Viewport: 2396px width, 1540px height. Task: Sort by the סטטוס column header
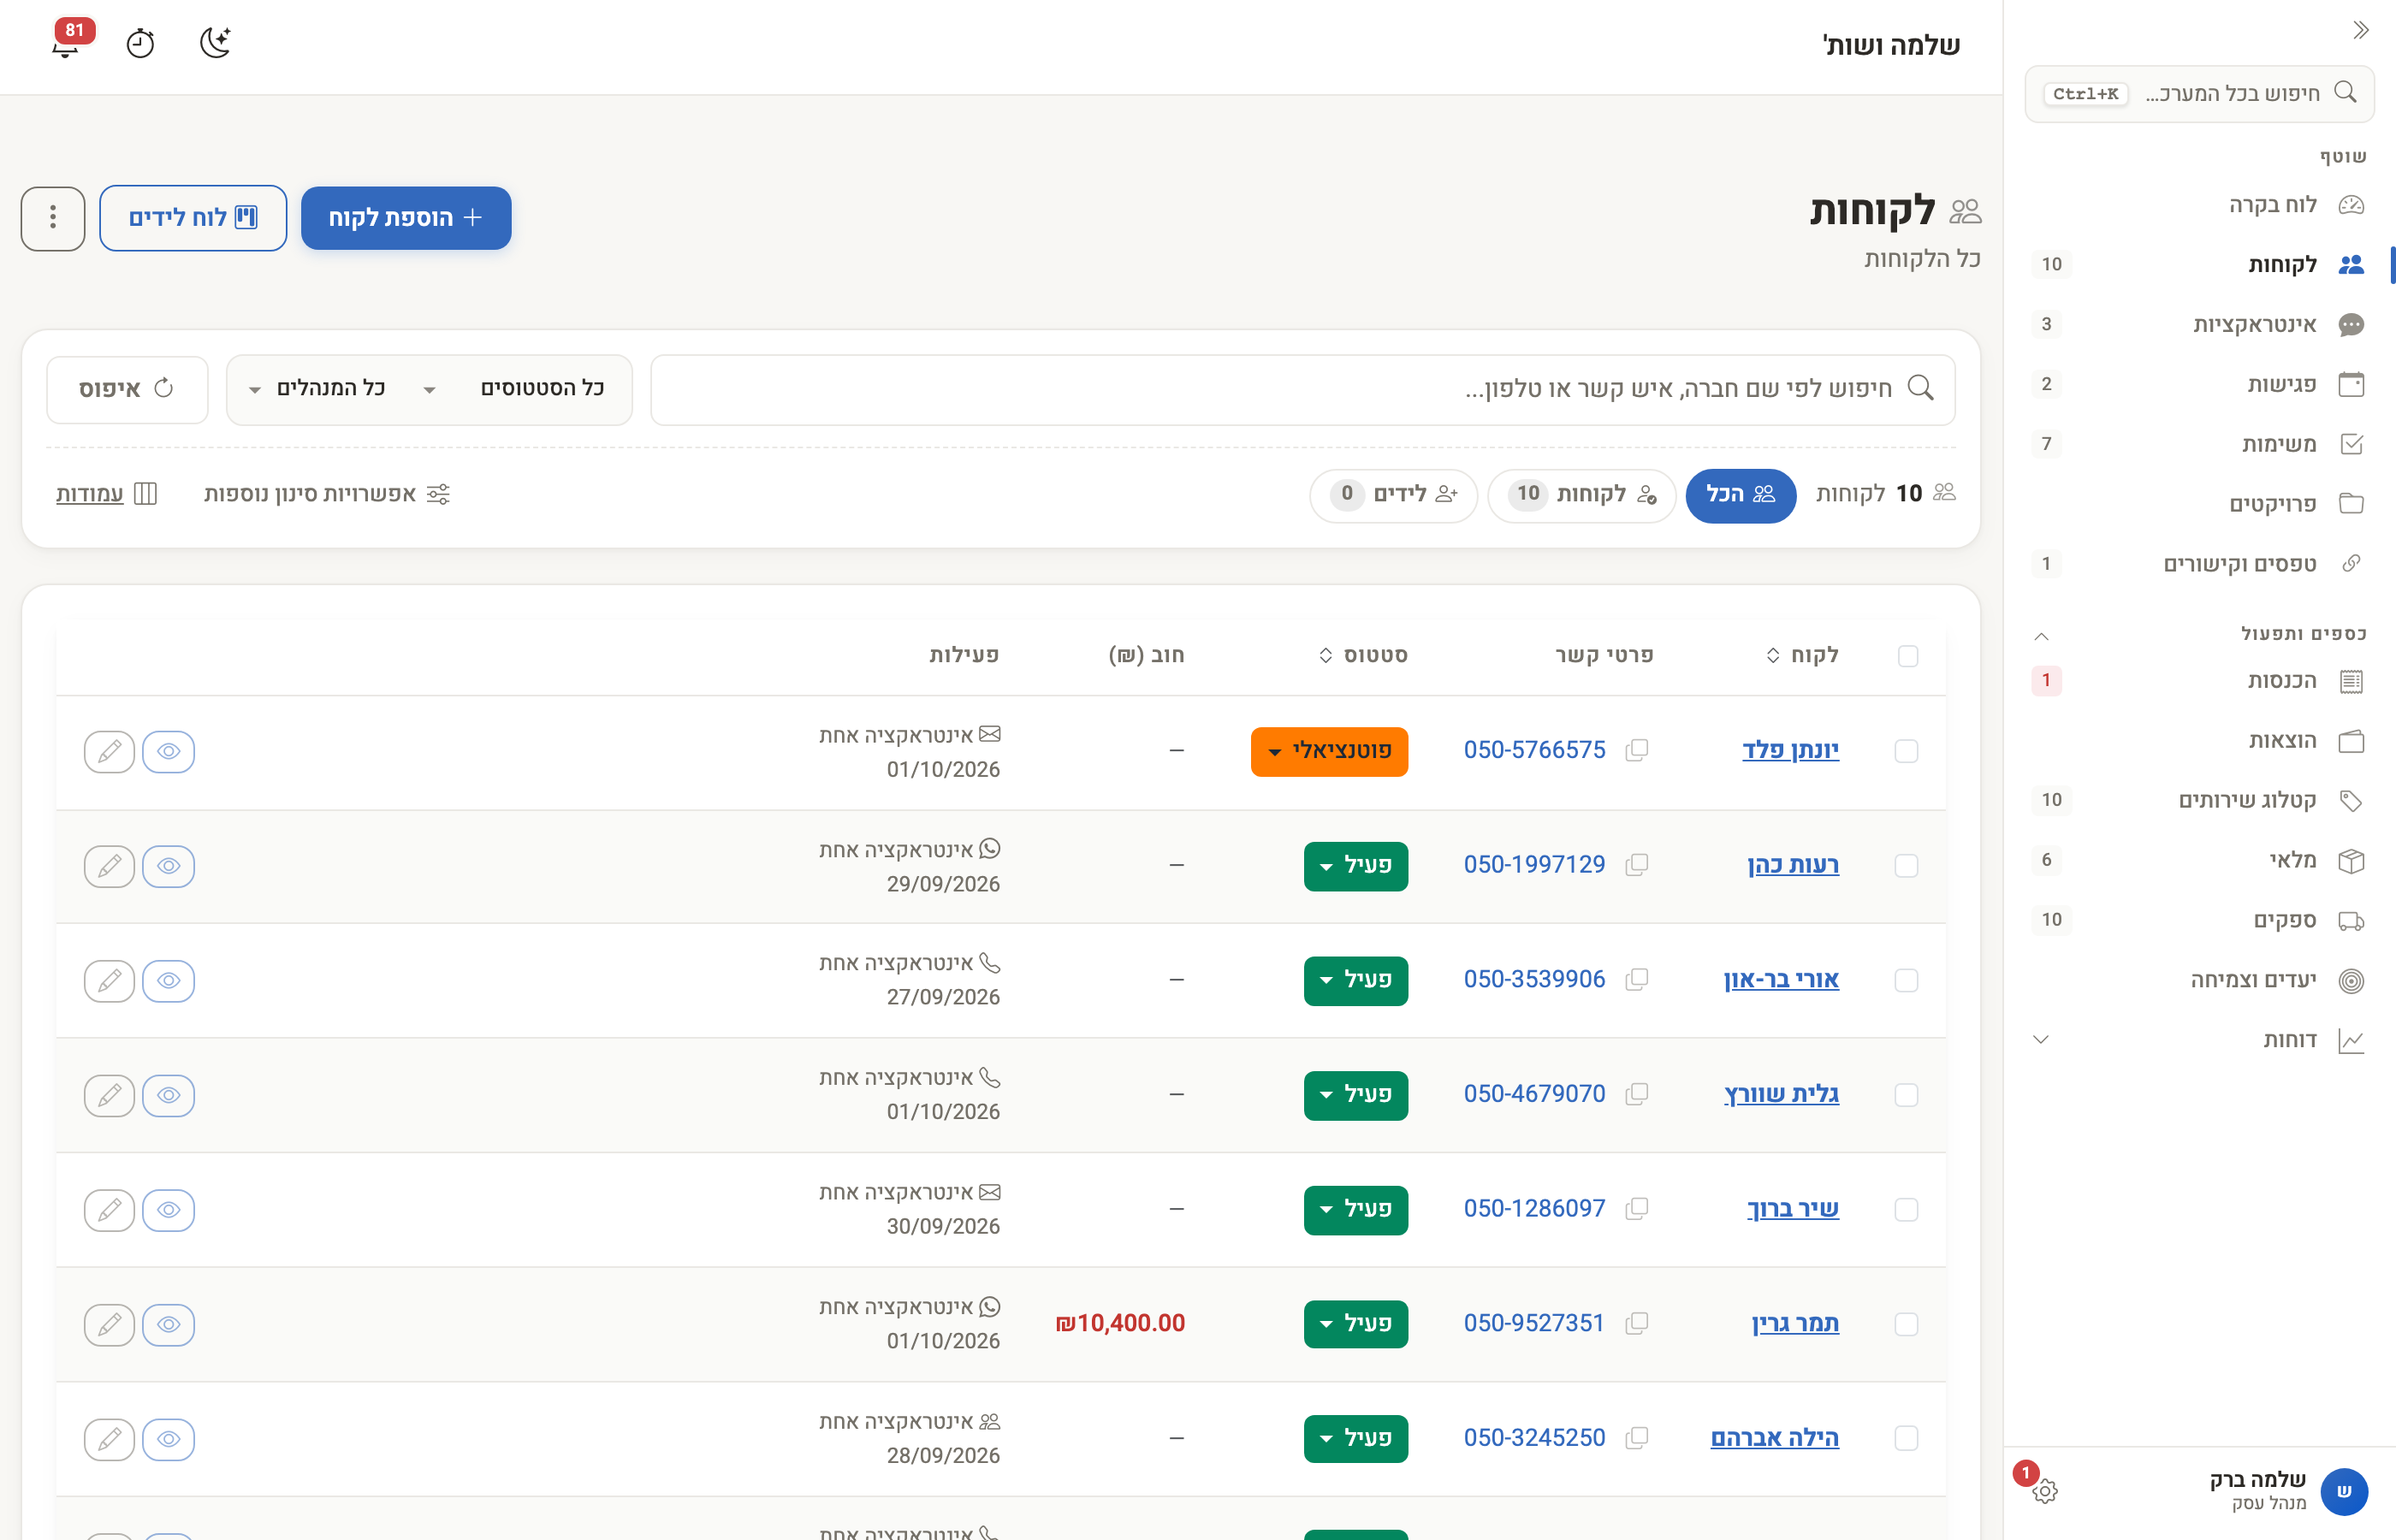pyautogui.click(x=1363, y=655)
